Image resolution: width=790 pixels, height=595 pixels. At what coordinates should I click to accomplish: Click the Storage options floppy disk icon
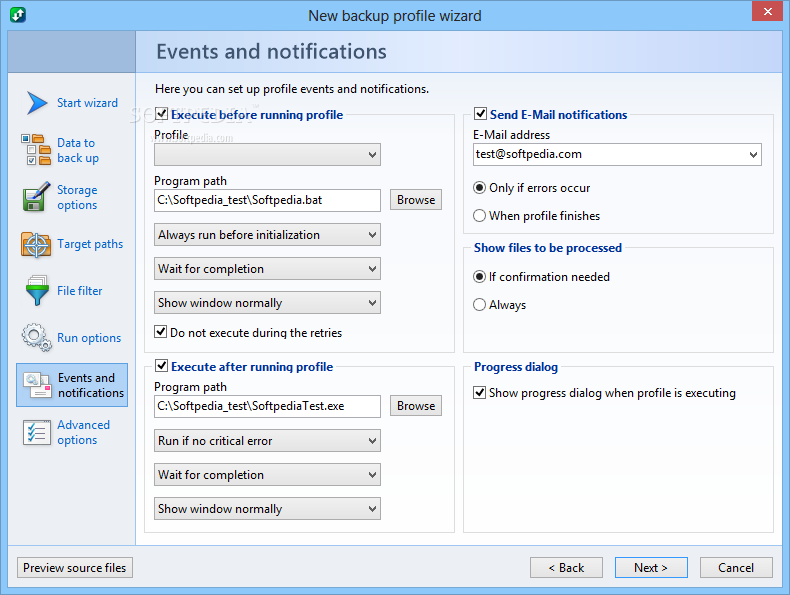pos(36,197)
